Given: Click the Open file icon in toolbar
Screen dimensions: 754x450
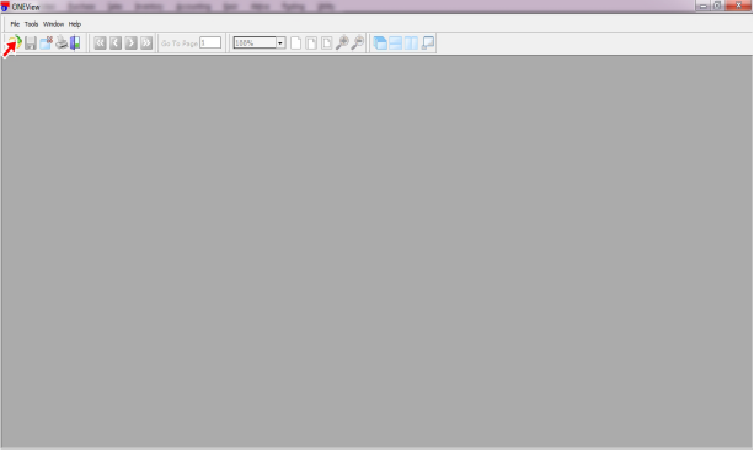Looking at the screenshot, I should click(x=15, y=43).
